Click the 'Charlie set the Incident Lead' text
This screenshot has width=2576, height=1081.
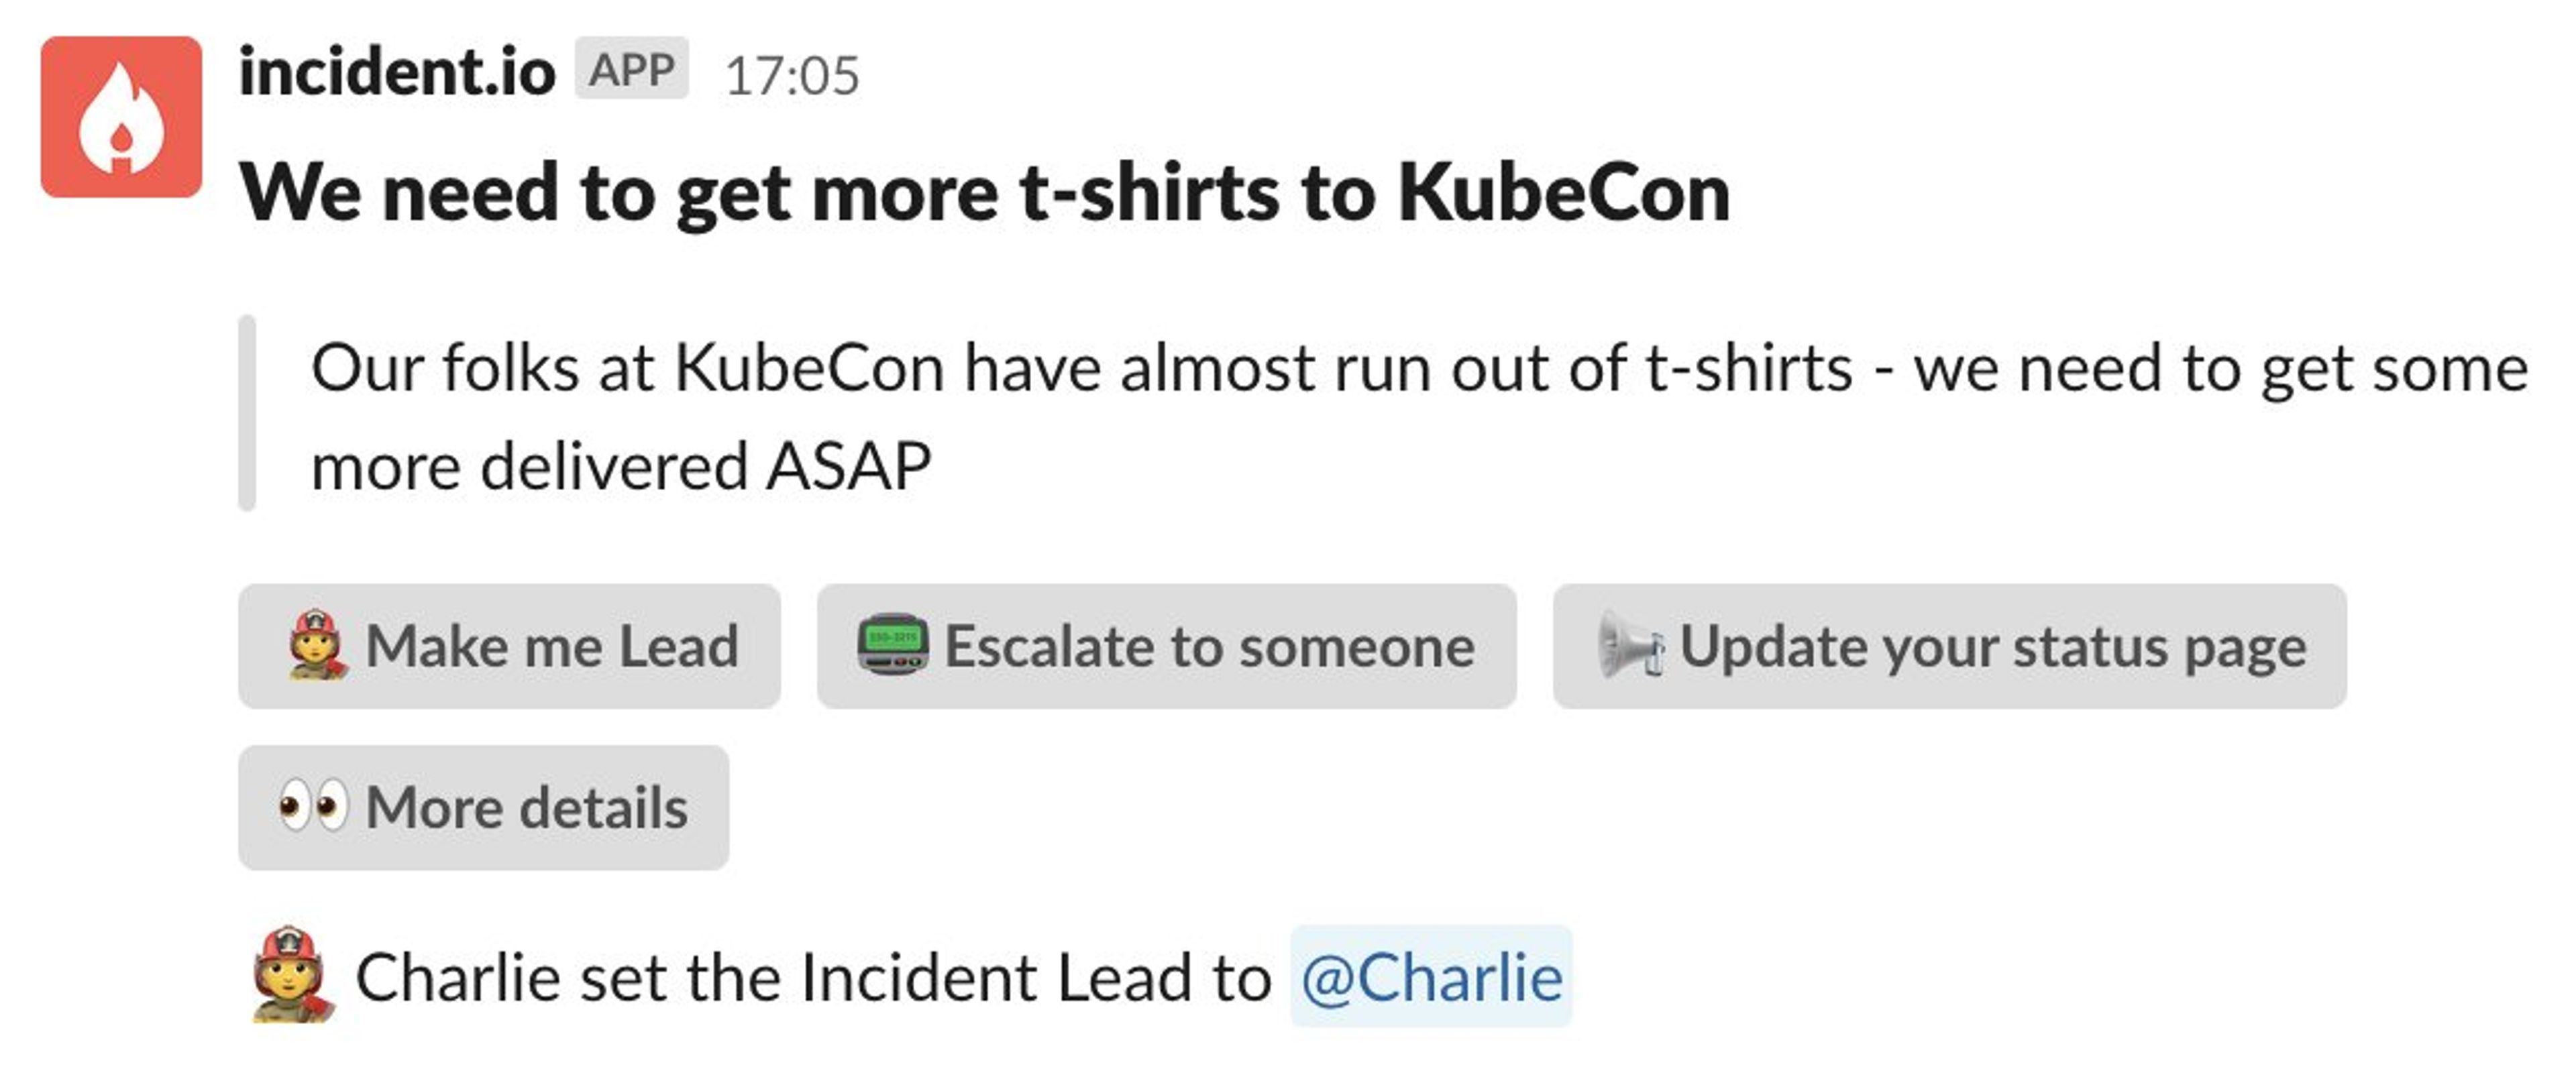(x=813, y=977)
